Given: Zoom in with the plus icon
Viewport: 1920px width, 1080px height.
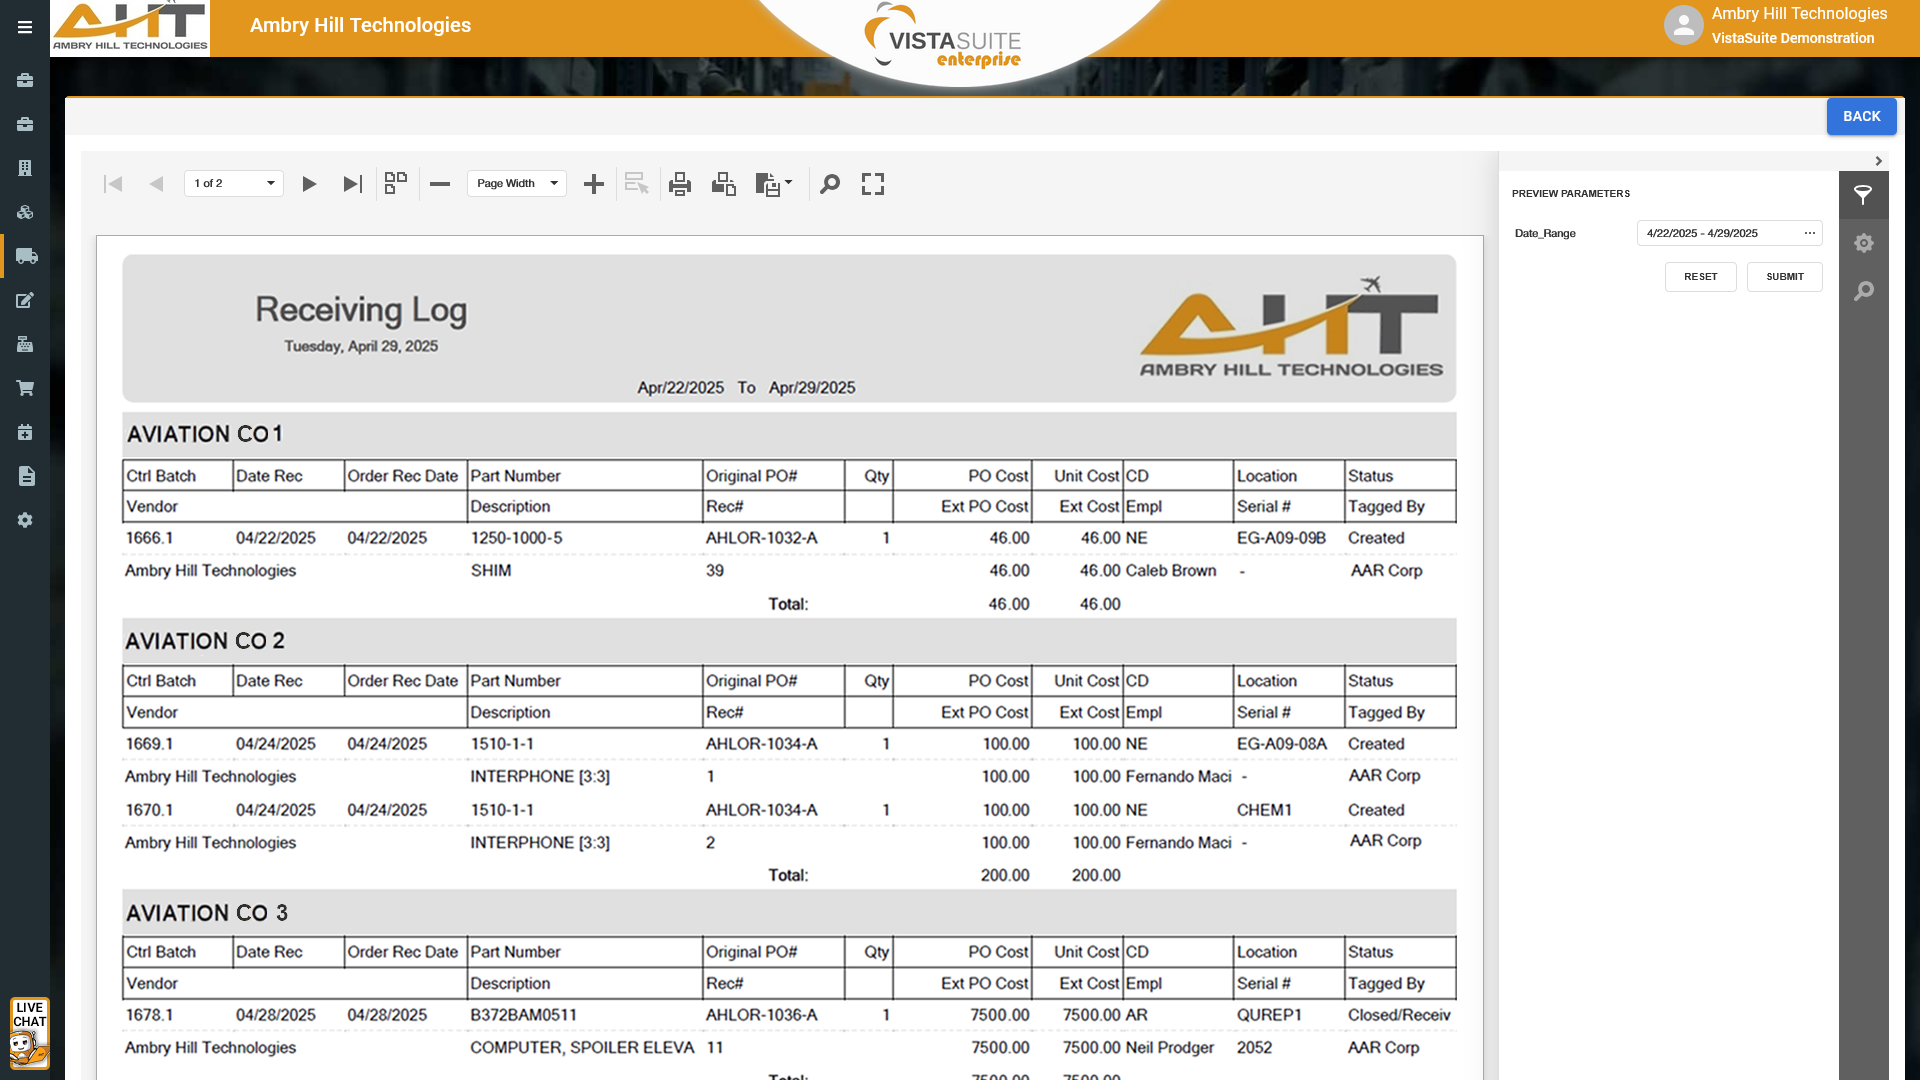Looking at the screenshot, I should click(594, 184).
